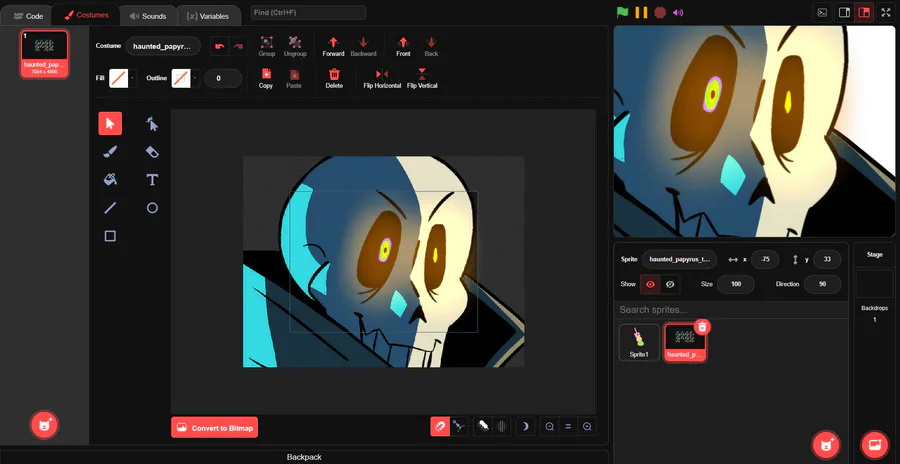Click the Redo arrow
This screenshot has width=900, height=464.
click(238, 46)
